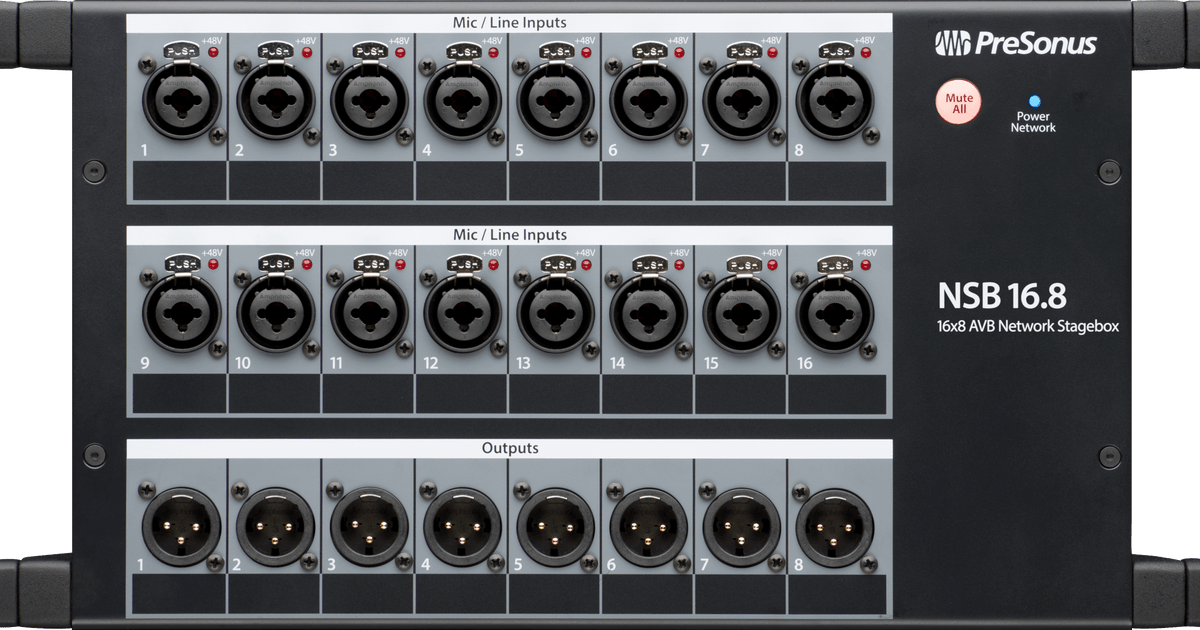
Task: Click the upper Mic / Line Inputs header
Action: coord(510,22)
